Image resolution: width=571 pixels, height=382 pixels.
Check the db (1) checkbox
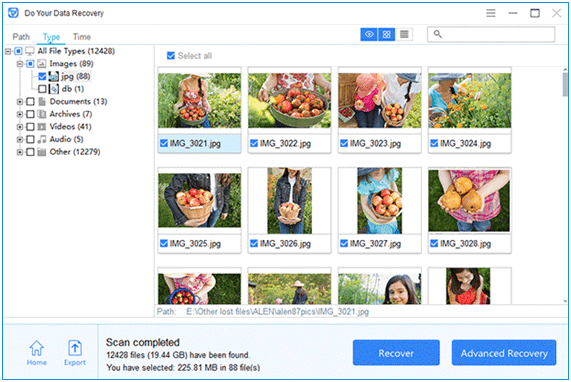click(x=42, y=89)
